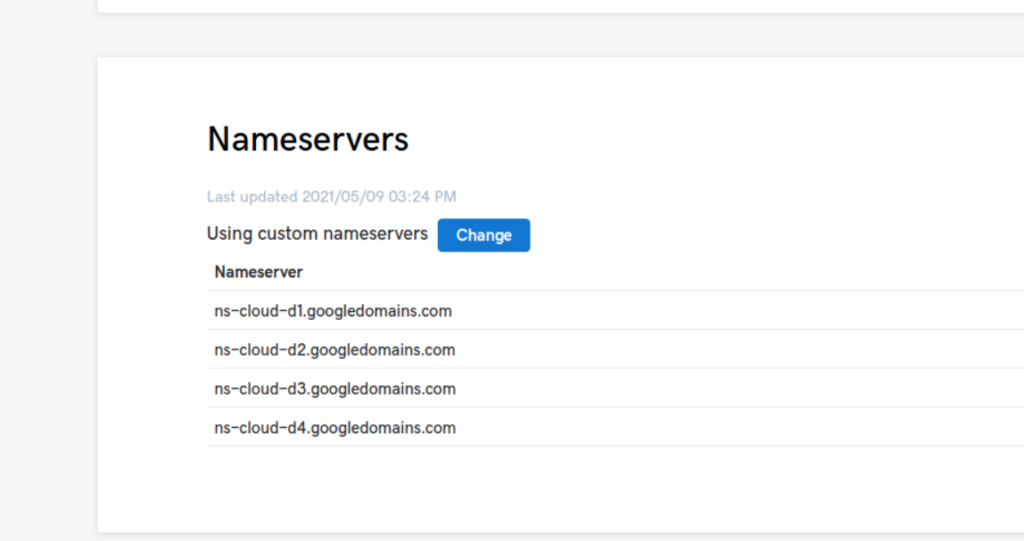This screenshot has width=1024, height=541.
Task: Click the grey area below the Nameservers card
Action: [560, 537]
